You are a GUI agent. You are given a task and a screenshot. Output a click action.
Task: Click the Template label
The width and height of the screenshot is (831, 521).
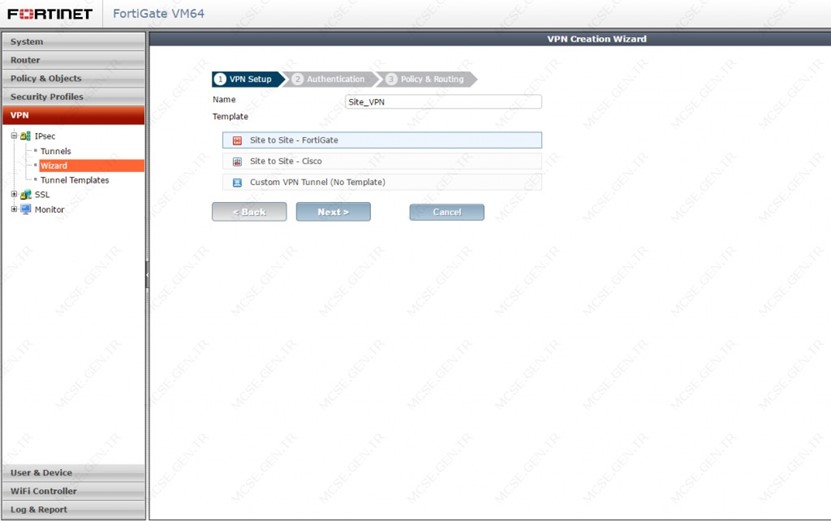pos(231,117)
